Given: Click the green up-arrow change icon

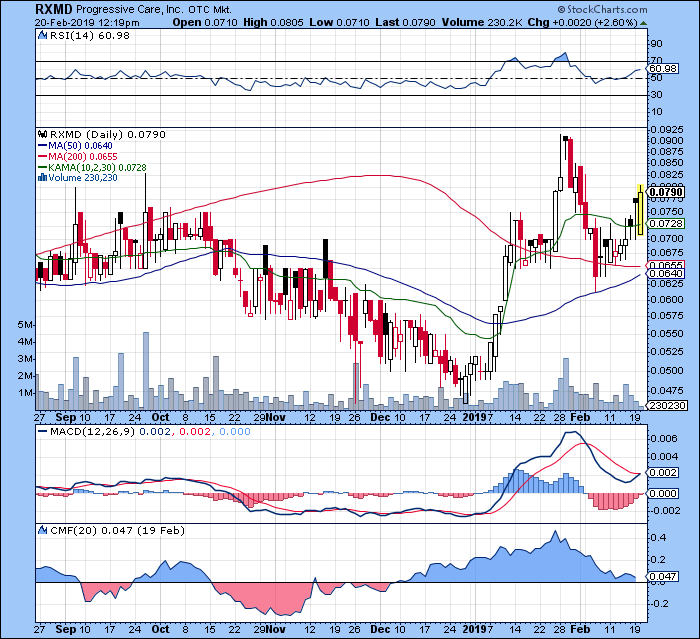Looking at the screenshot, I should click(x=643, y=23).
